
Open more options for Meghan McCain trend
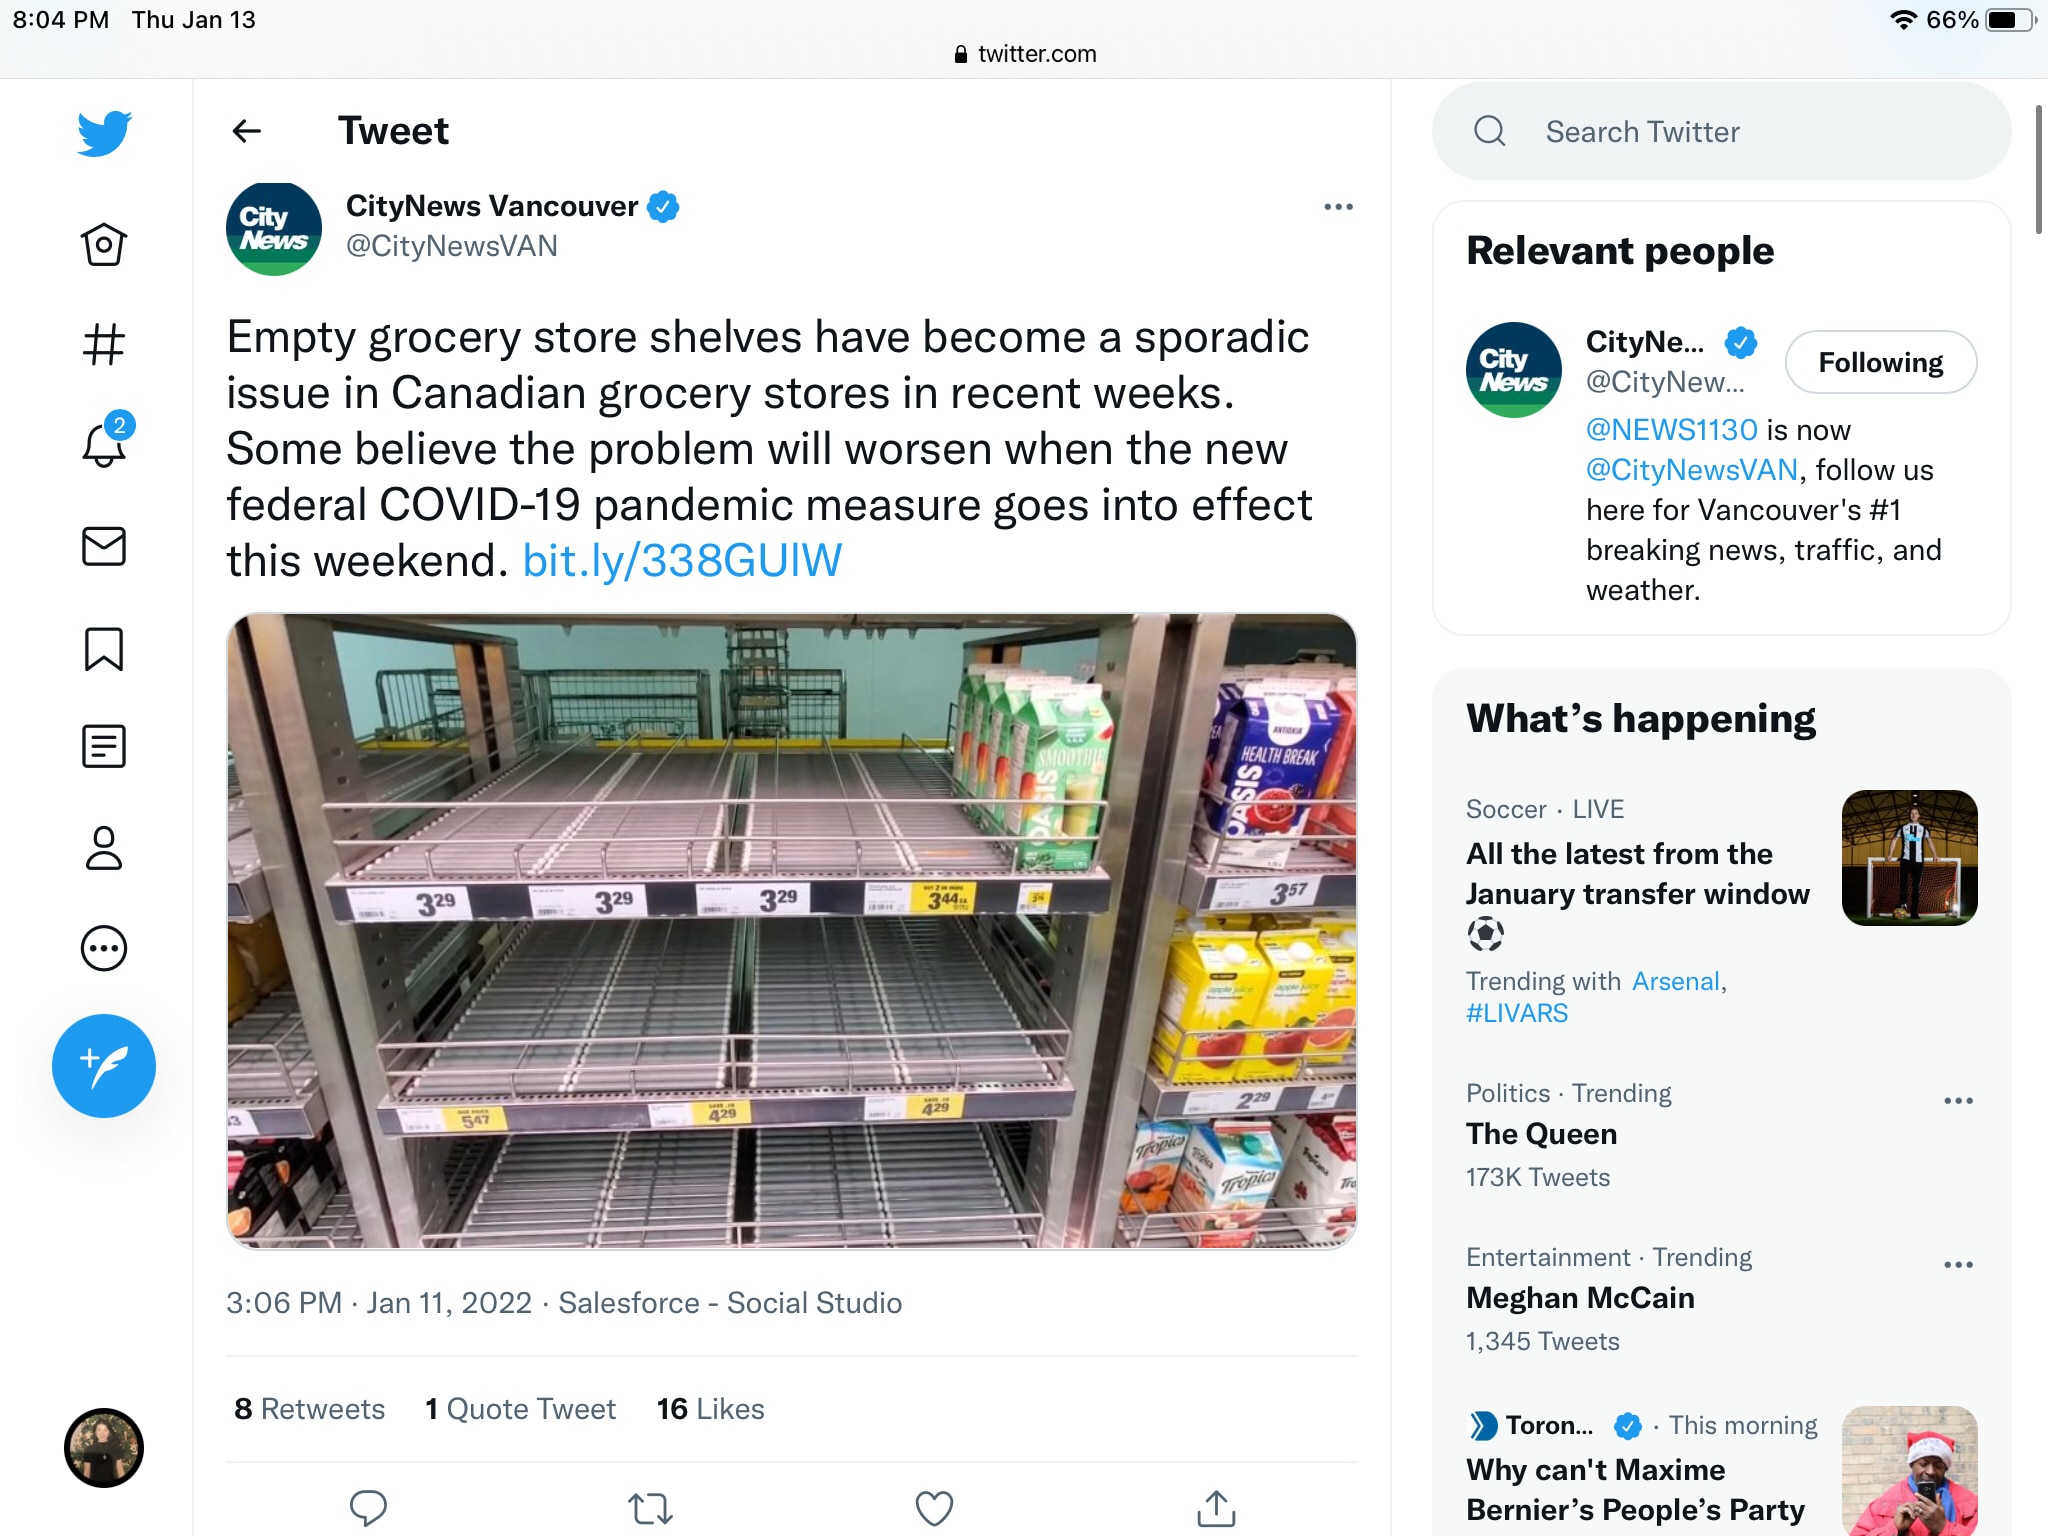point(1957,1265)
